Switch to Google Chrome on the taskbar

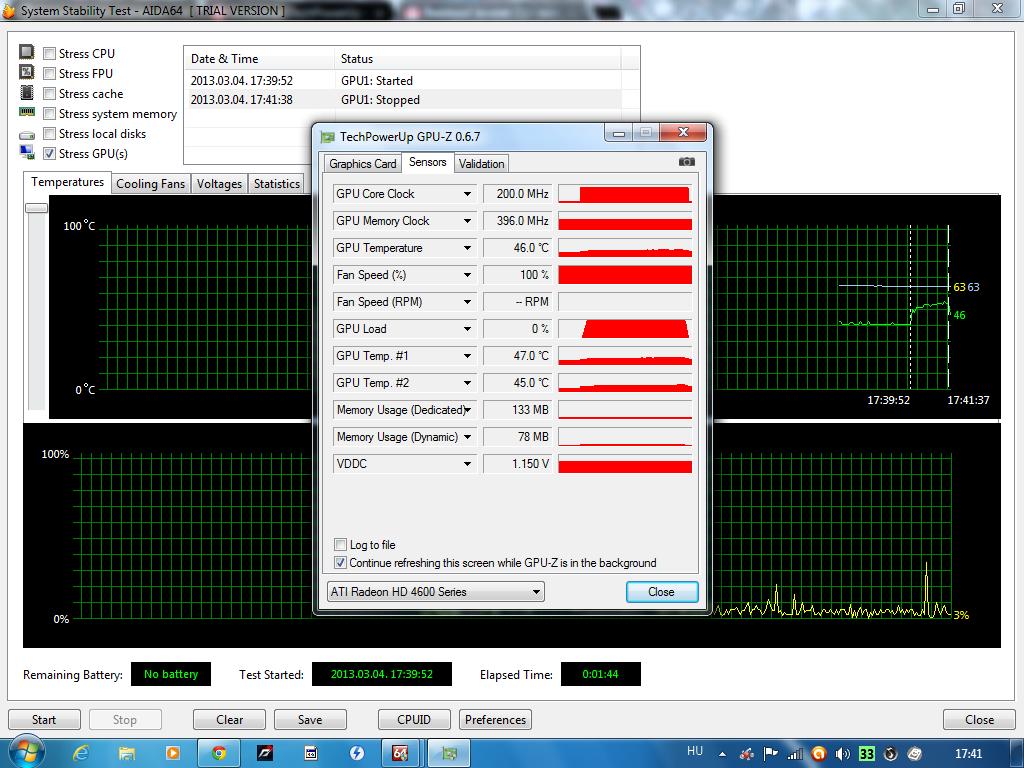(219, 753)
